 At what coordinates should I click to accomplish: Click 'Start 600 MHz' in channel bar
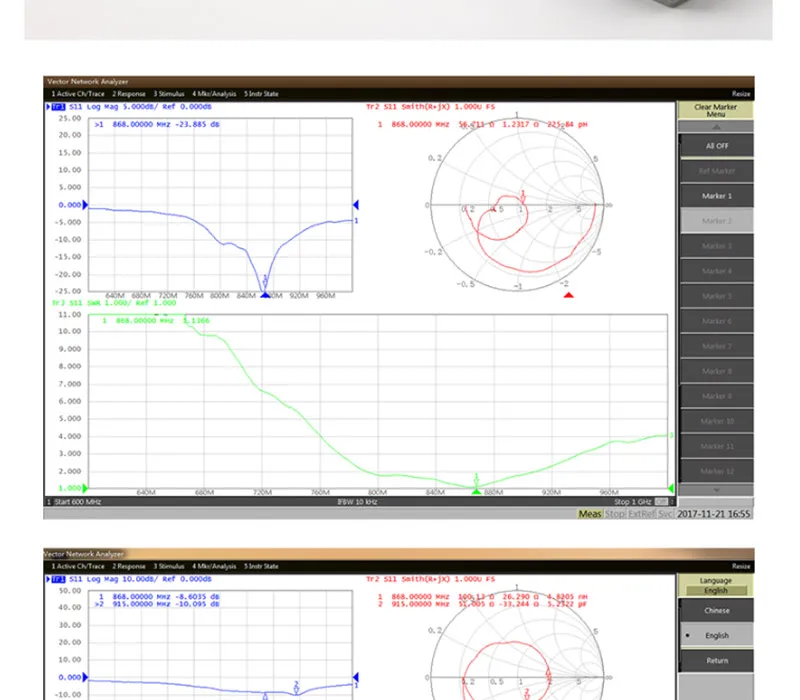[77, 502]
